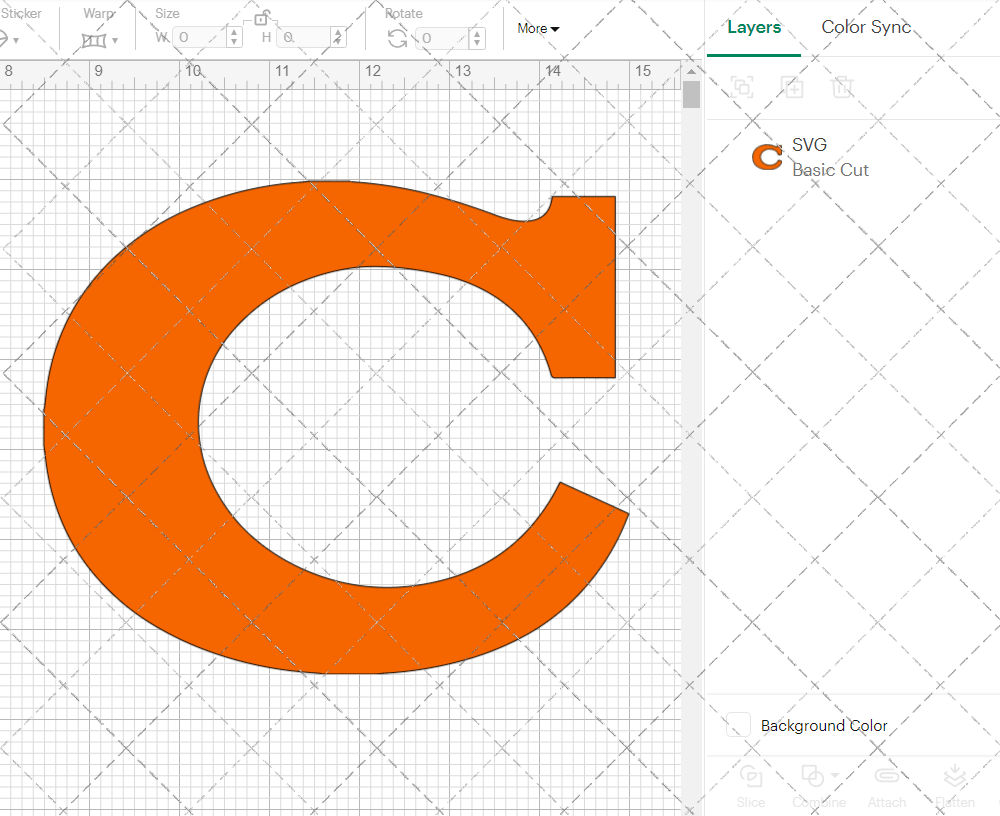Click the Rotate icon in the toolbar
The height and width of the screenshot is (816, 1000).
[x=395, y=36]
